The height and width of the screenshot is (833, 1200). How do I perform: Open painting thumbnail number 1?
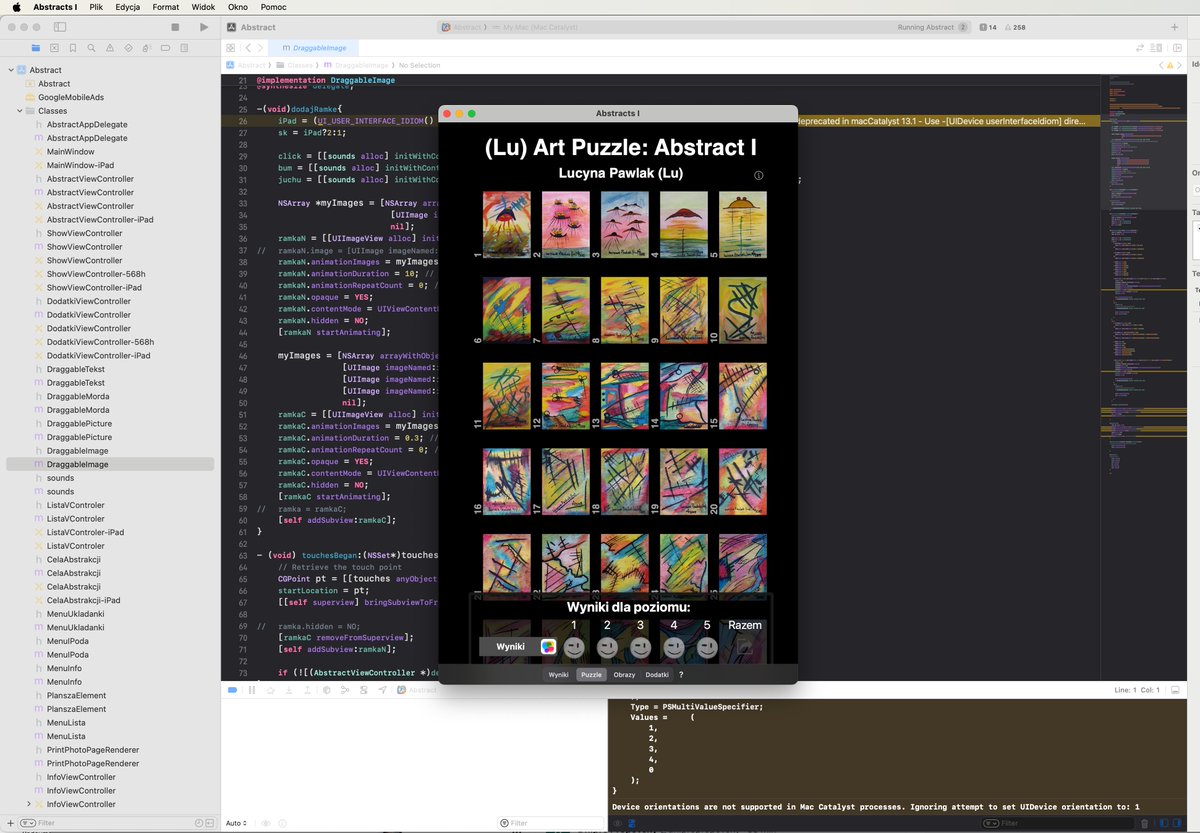point(506,226)
